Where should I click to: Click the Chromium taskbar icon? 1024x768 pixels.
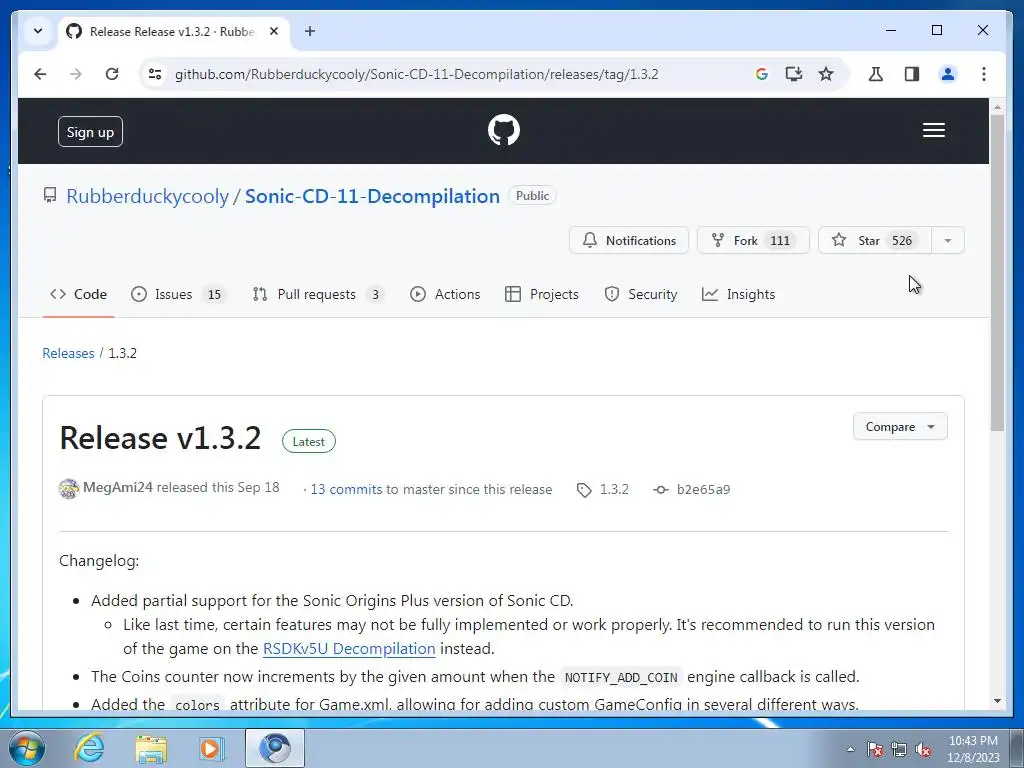click(275, 748)
